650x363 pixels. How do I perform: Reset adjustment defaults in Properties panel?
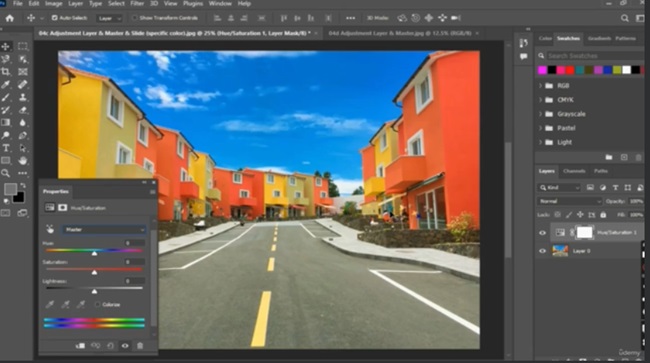pos(110,346)
